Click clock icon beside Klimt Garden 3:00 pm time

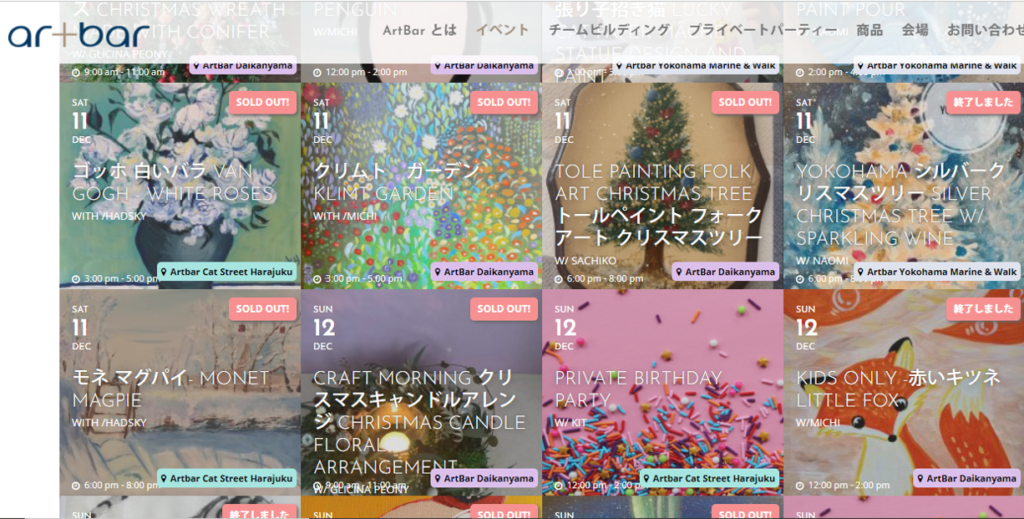317,279
